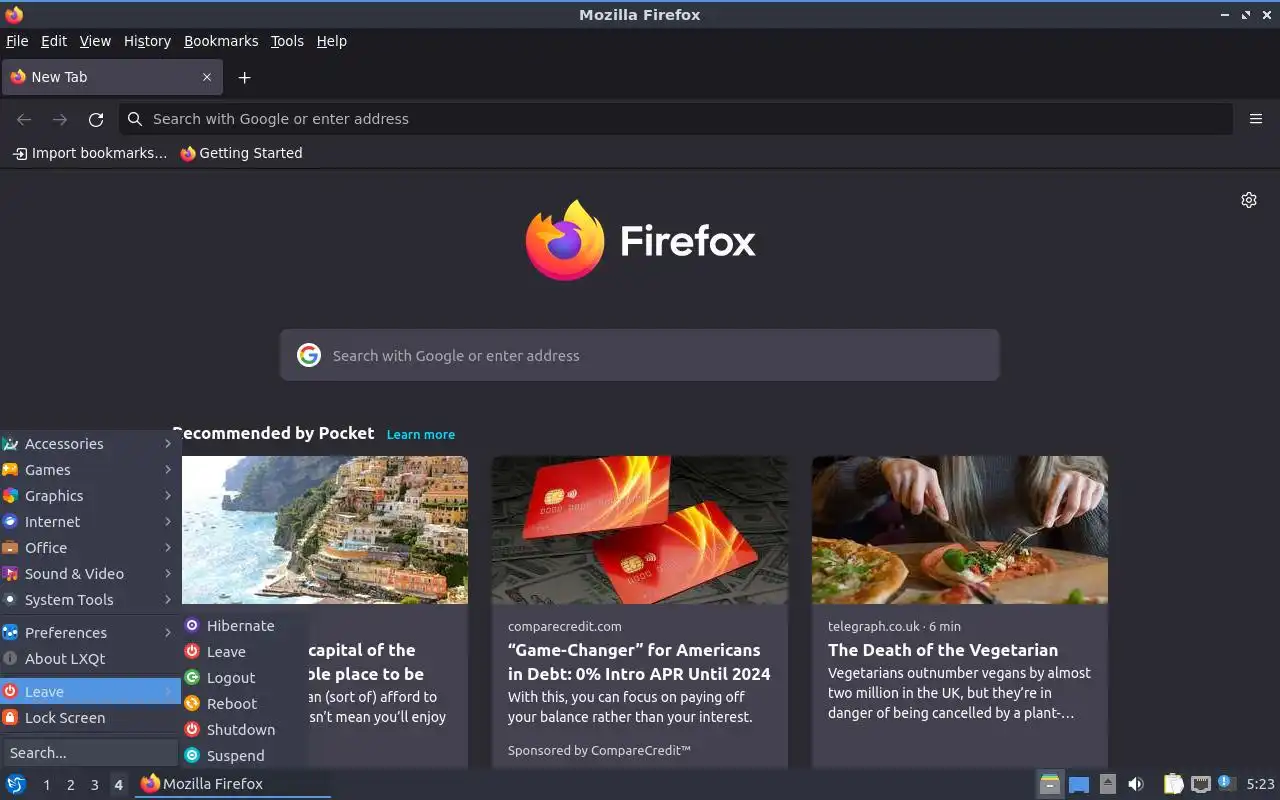
Task: Click the 5:23 clock
Action: (1260, 784)
